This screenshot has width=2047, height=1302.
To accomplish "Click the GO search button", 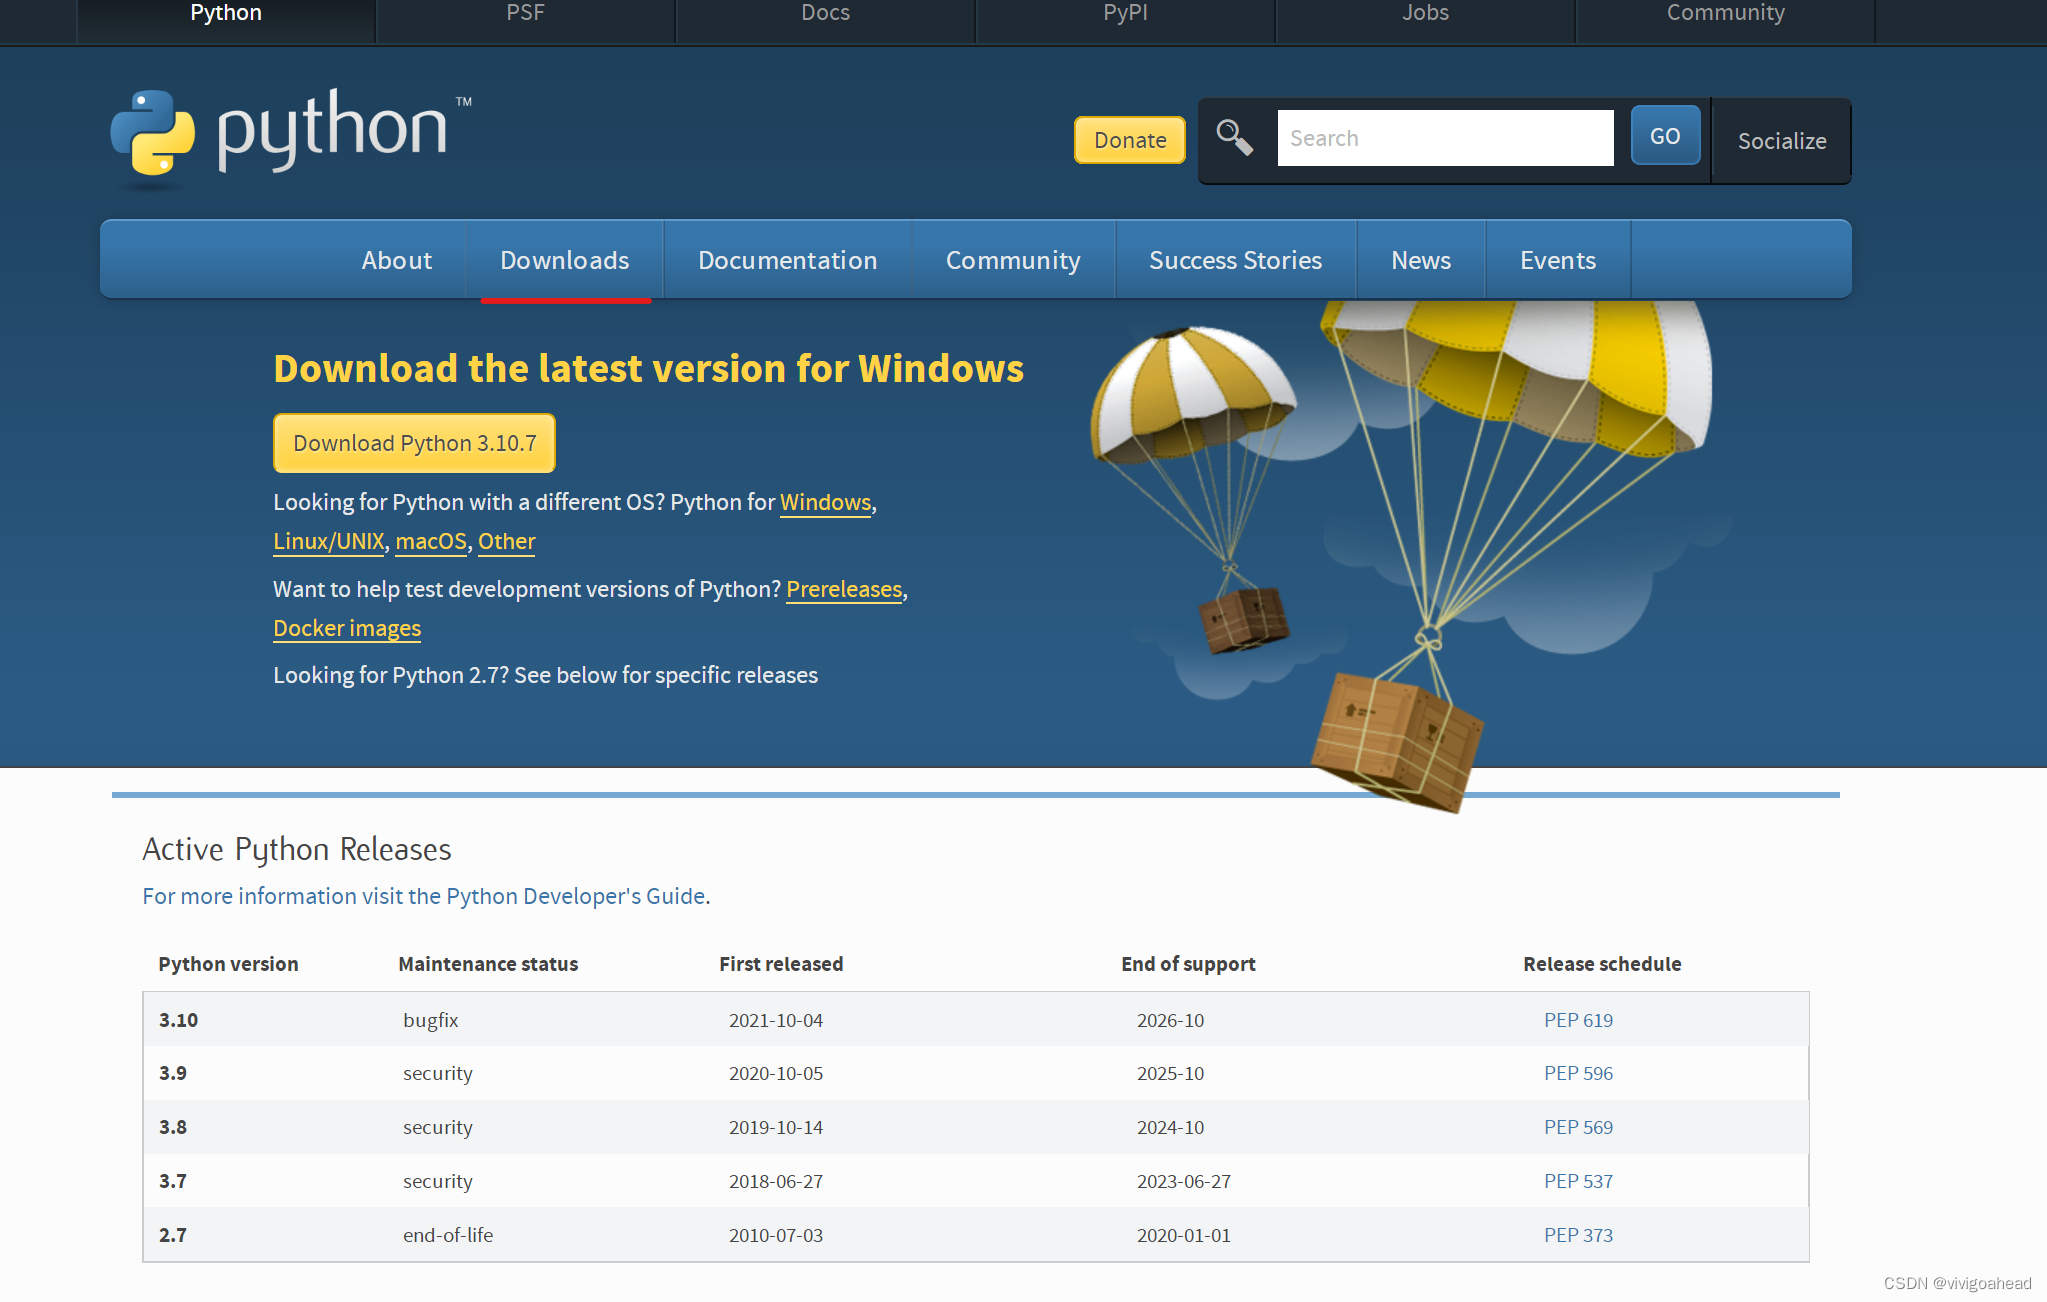I will (1664, 136).
